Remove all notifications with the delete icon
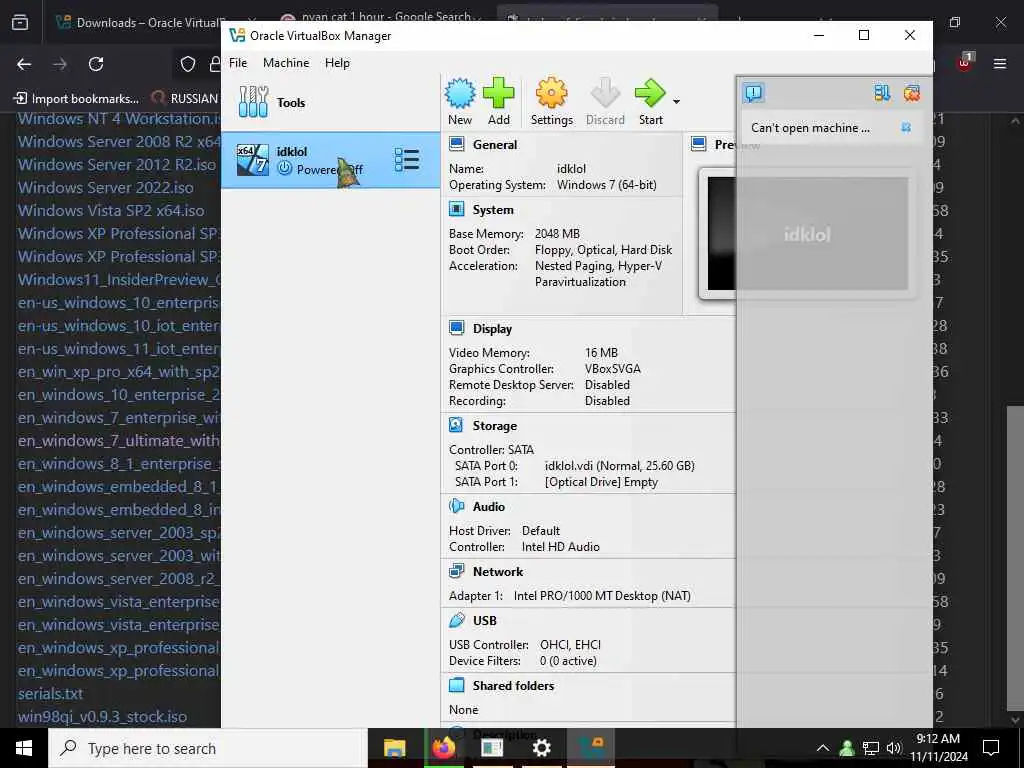The height and width of the screenshot is (768, 1024). [x=912, y=93]
